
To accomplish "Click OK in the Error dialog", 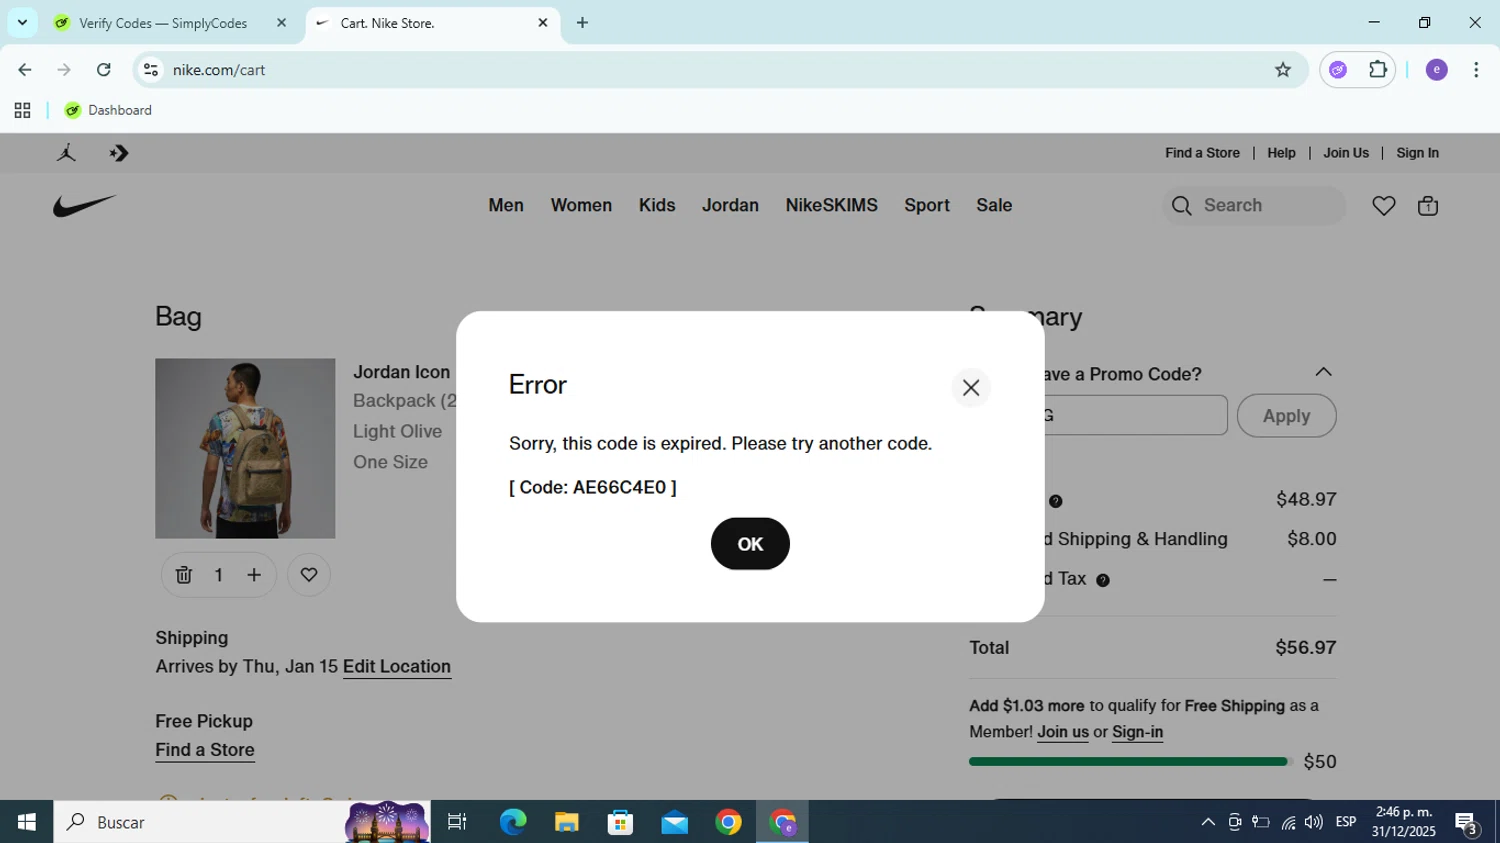I will (750, 544).
